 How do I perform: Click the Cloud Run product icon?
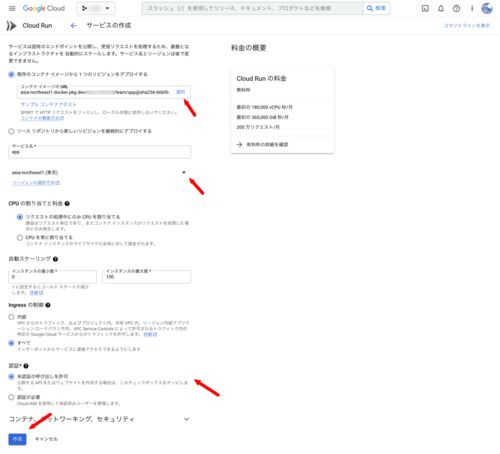[x=11, y=26]
